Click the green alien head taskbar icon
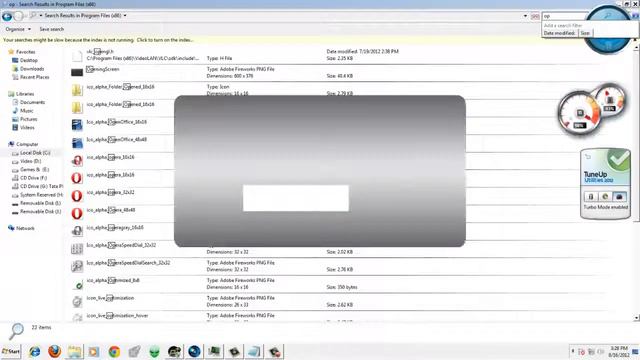The height and width of the screenshot is (360, 640). point(154,351)
